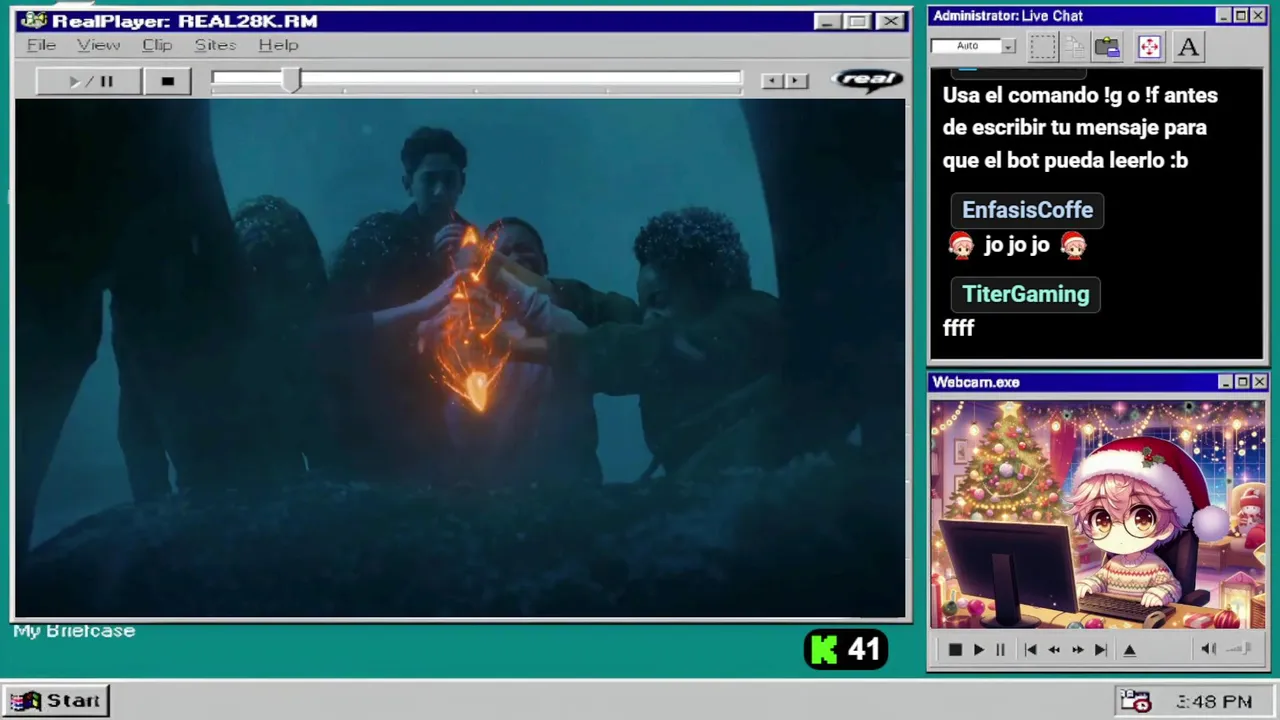The image size is (1280, 720).
Task: Maximize the Live Chat window
Action: click(1241, 15)
